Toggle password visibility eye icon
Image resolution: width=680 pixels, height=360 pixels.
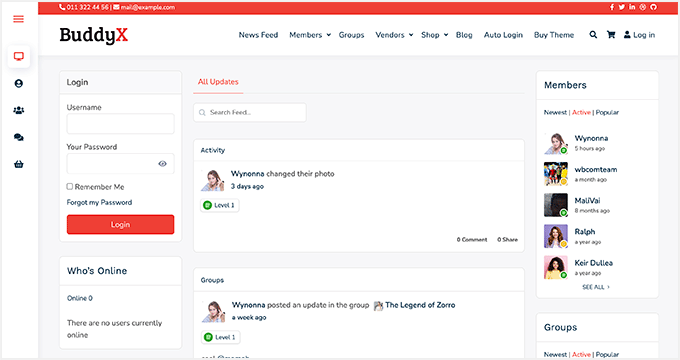click(x=163, y=164)
